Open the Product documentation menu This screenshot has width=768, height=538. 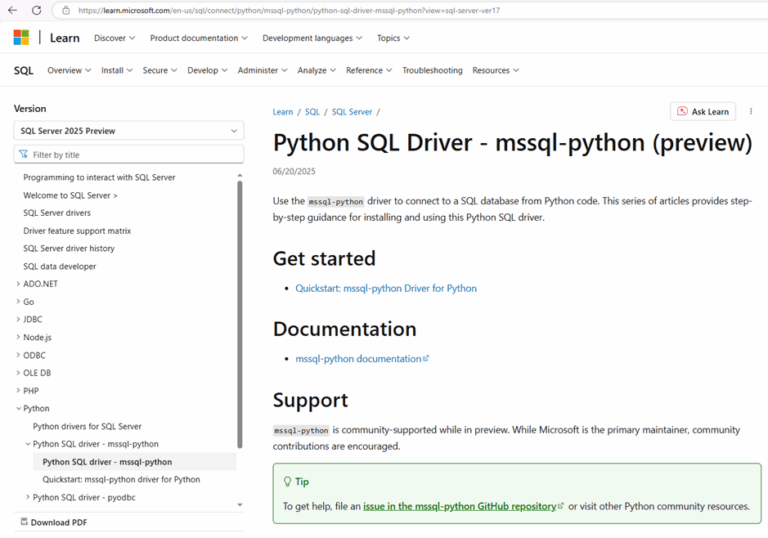[199, 38]
